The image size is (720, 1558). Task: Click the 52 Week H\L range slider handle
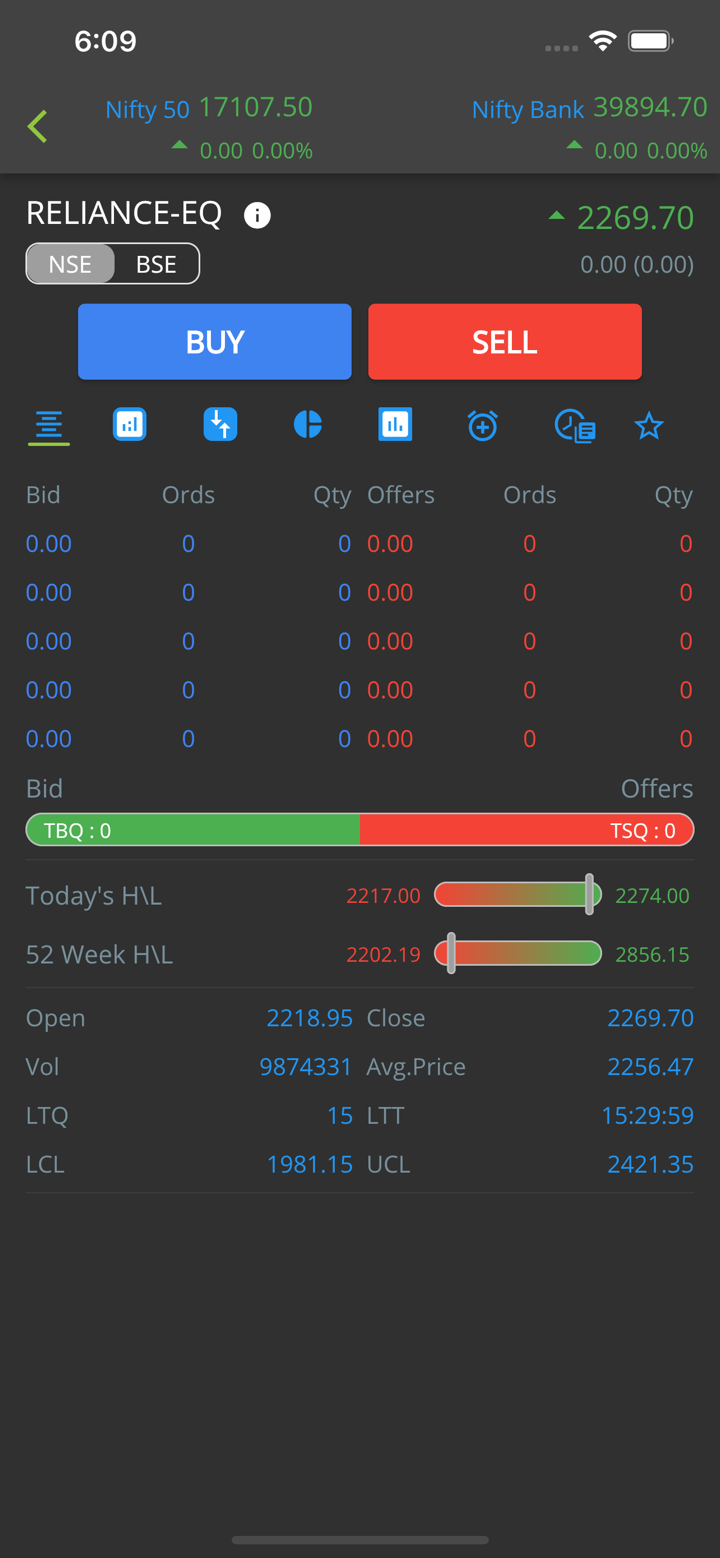coord(451,954)
